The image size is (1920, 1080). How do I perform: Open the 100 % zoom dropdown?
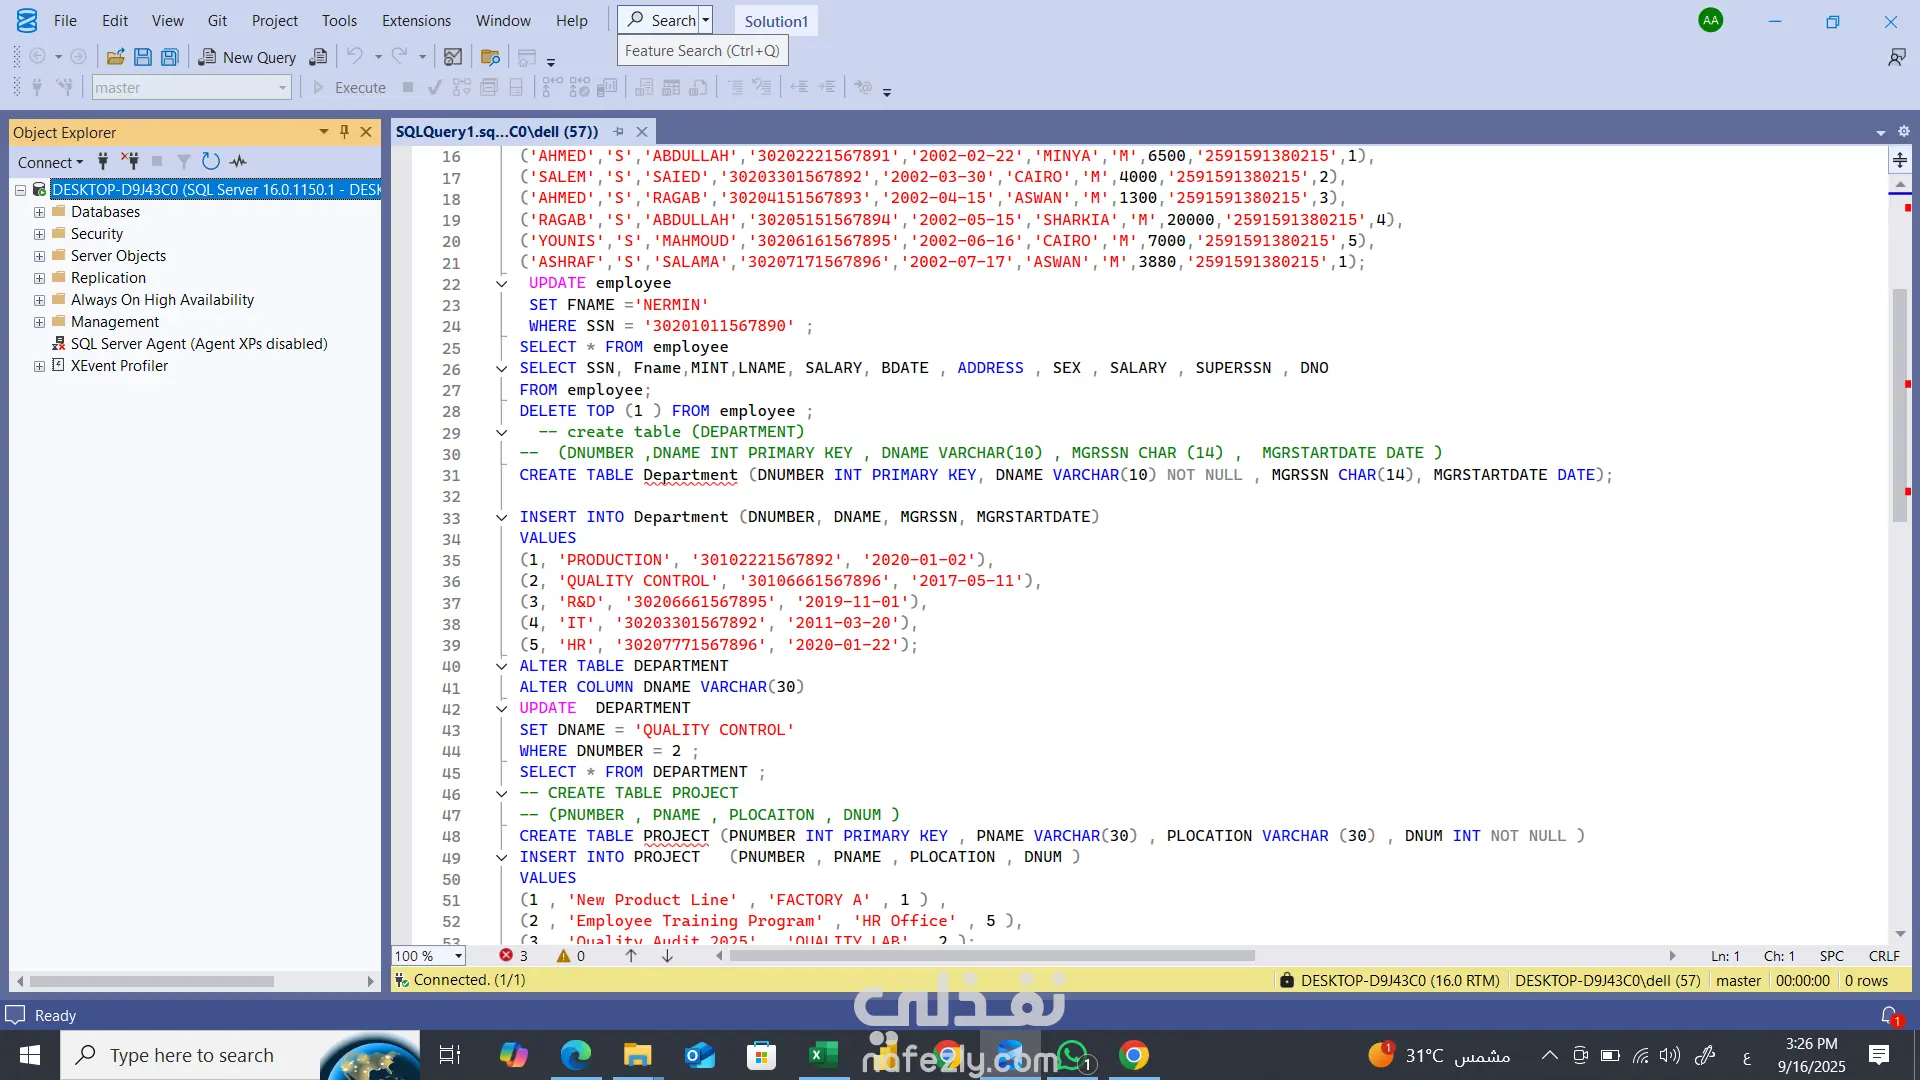coord(458,956)
